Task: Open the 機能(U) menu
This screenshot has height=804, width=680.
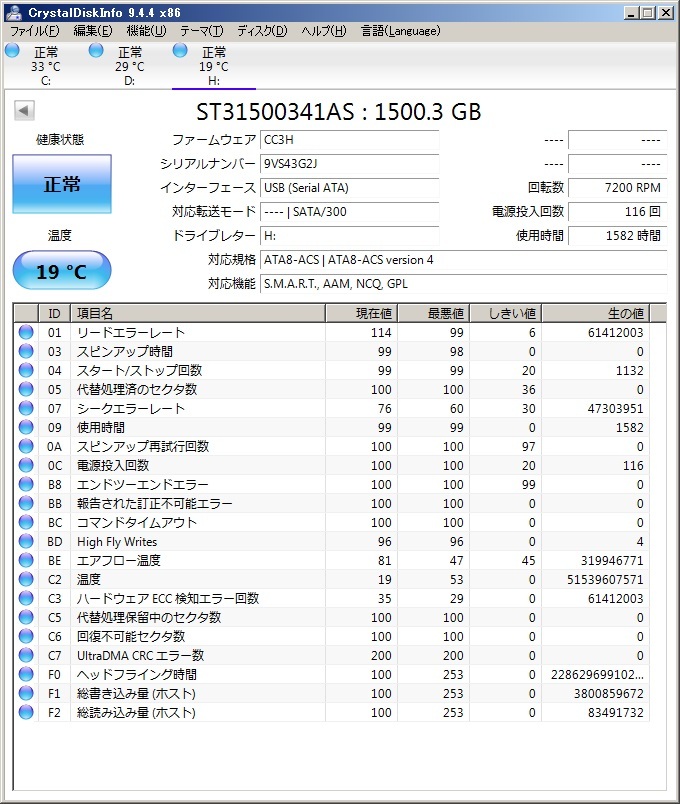Action: click(x=147, y=31)
